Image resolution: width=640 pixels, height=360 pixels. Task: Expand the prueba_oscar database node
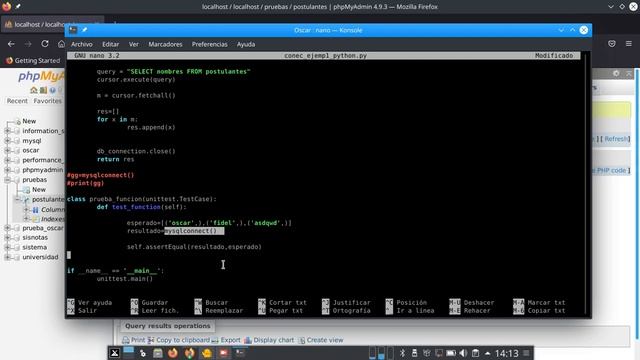(x=7, y=228)
